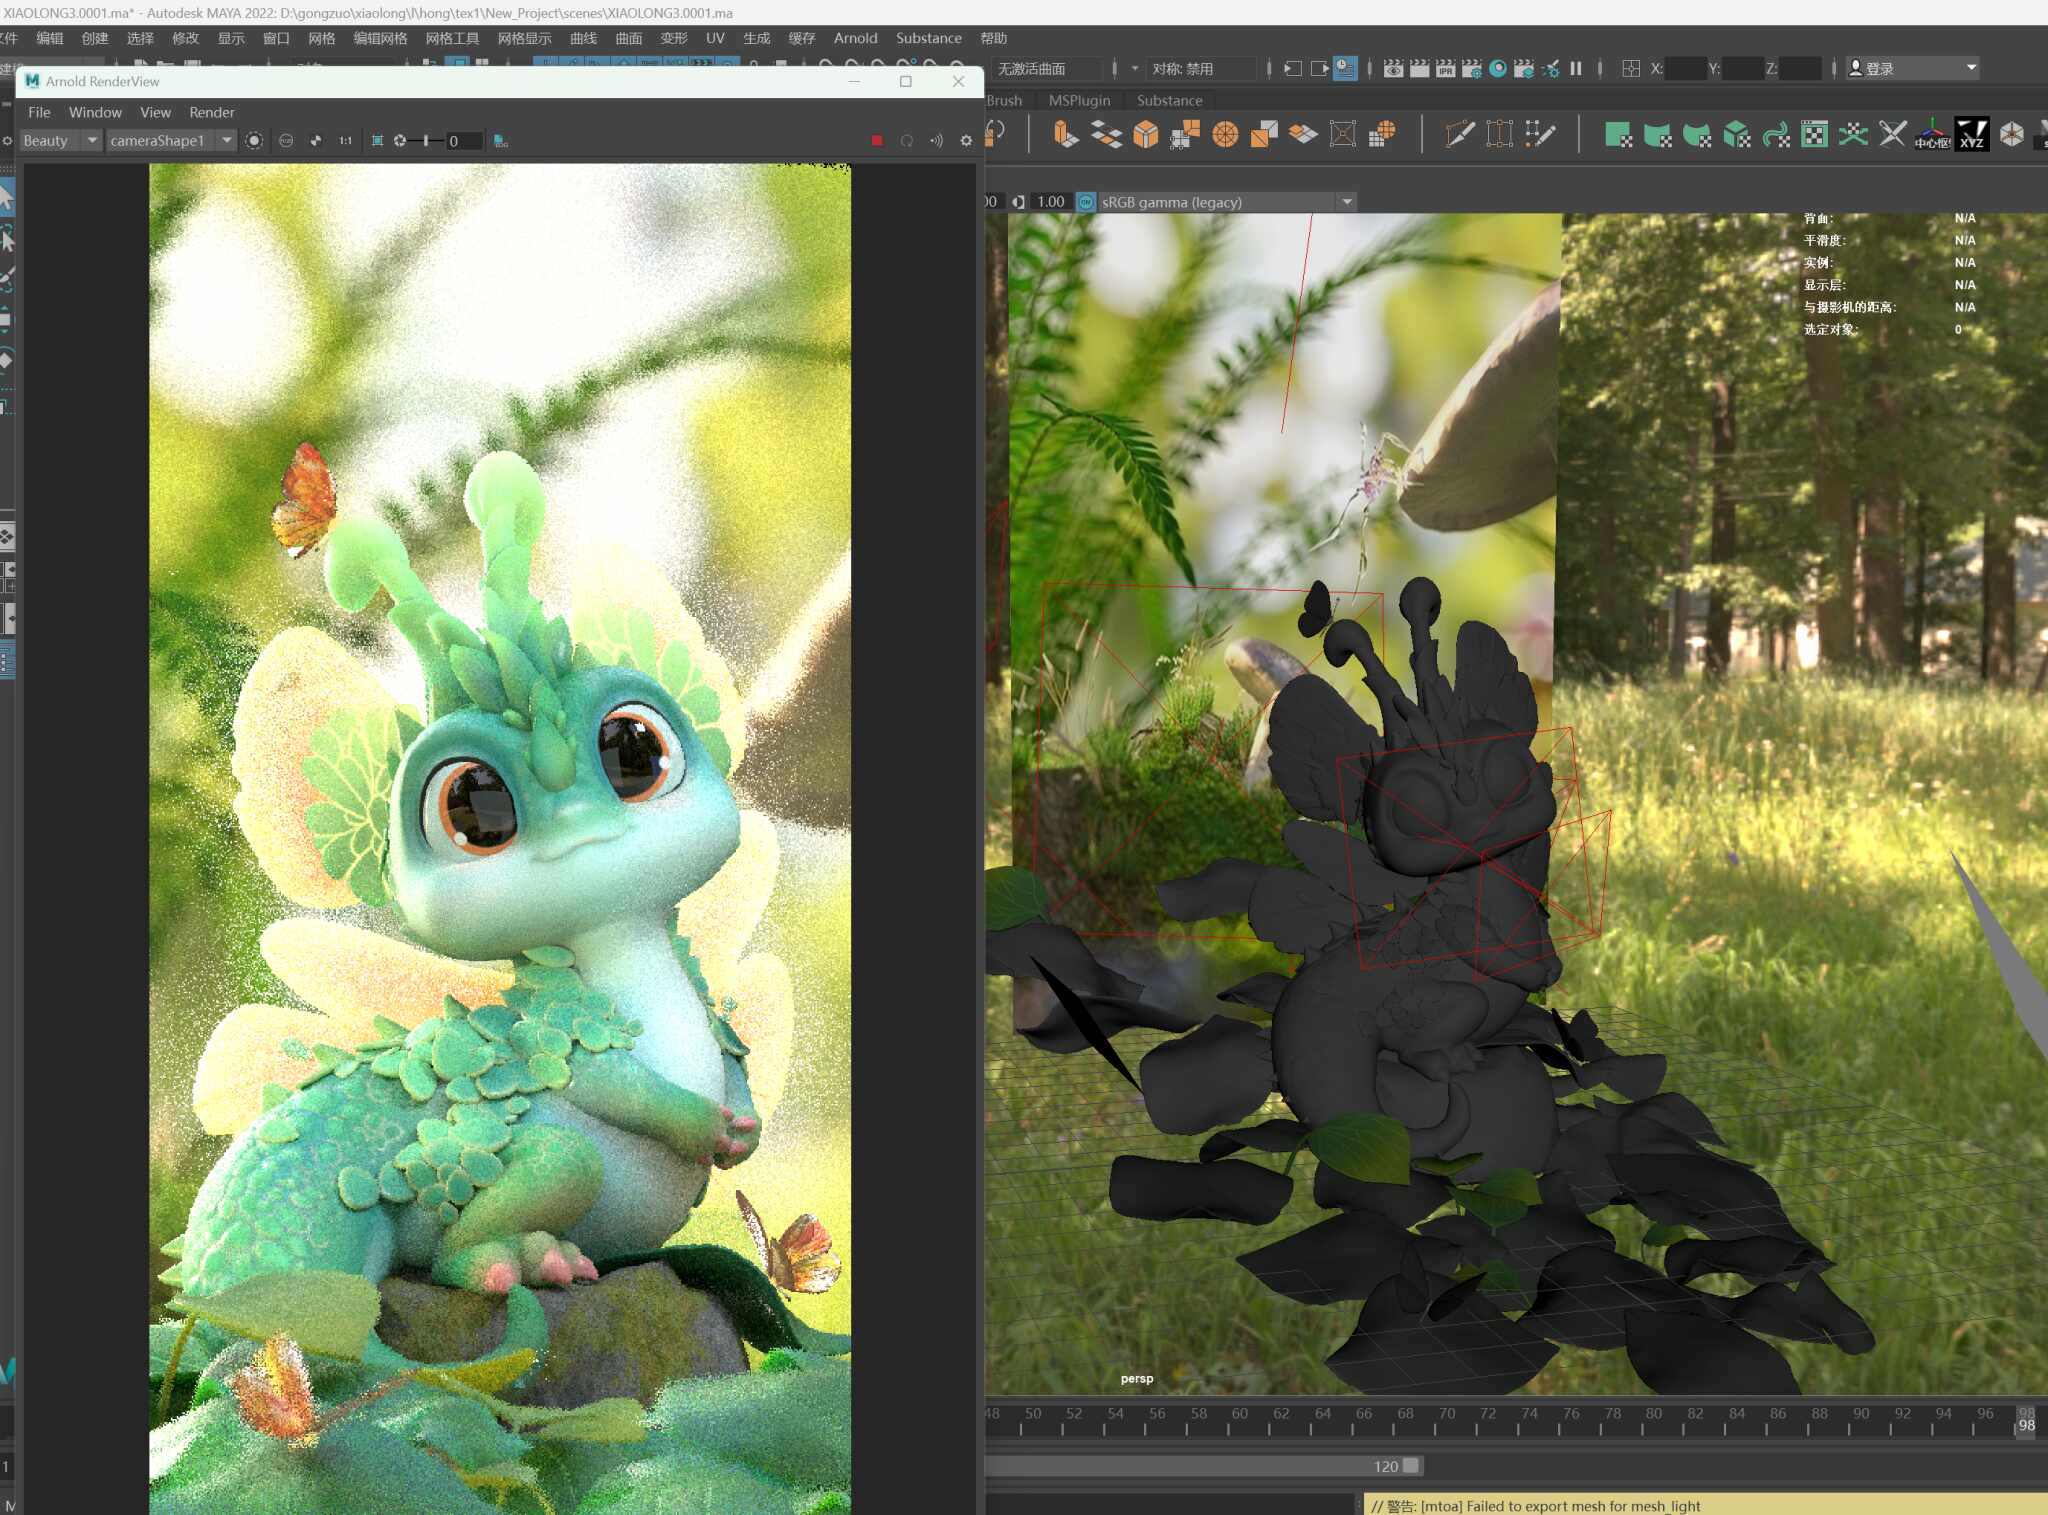Render current frame clapboard icon
Image resolution: width=2048 pixels, height=1515 pixels.
1419,68
